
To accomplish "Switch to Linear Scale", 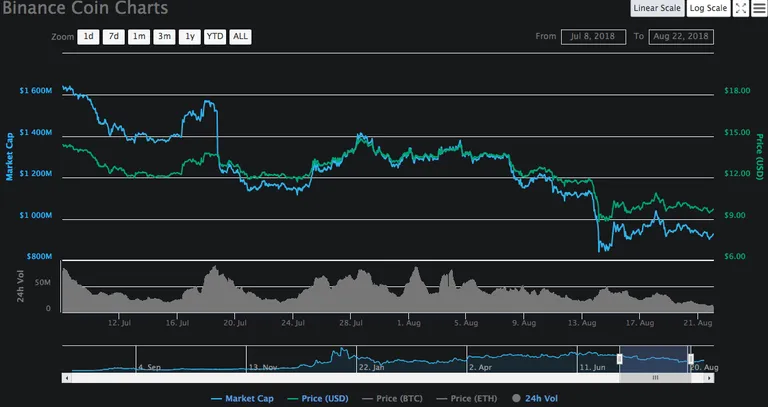I will pyautogui.click(x=657, y=8).
